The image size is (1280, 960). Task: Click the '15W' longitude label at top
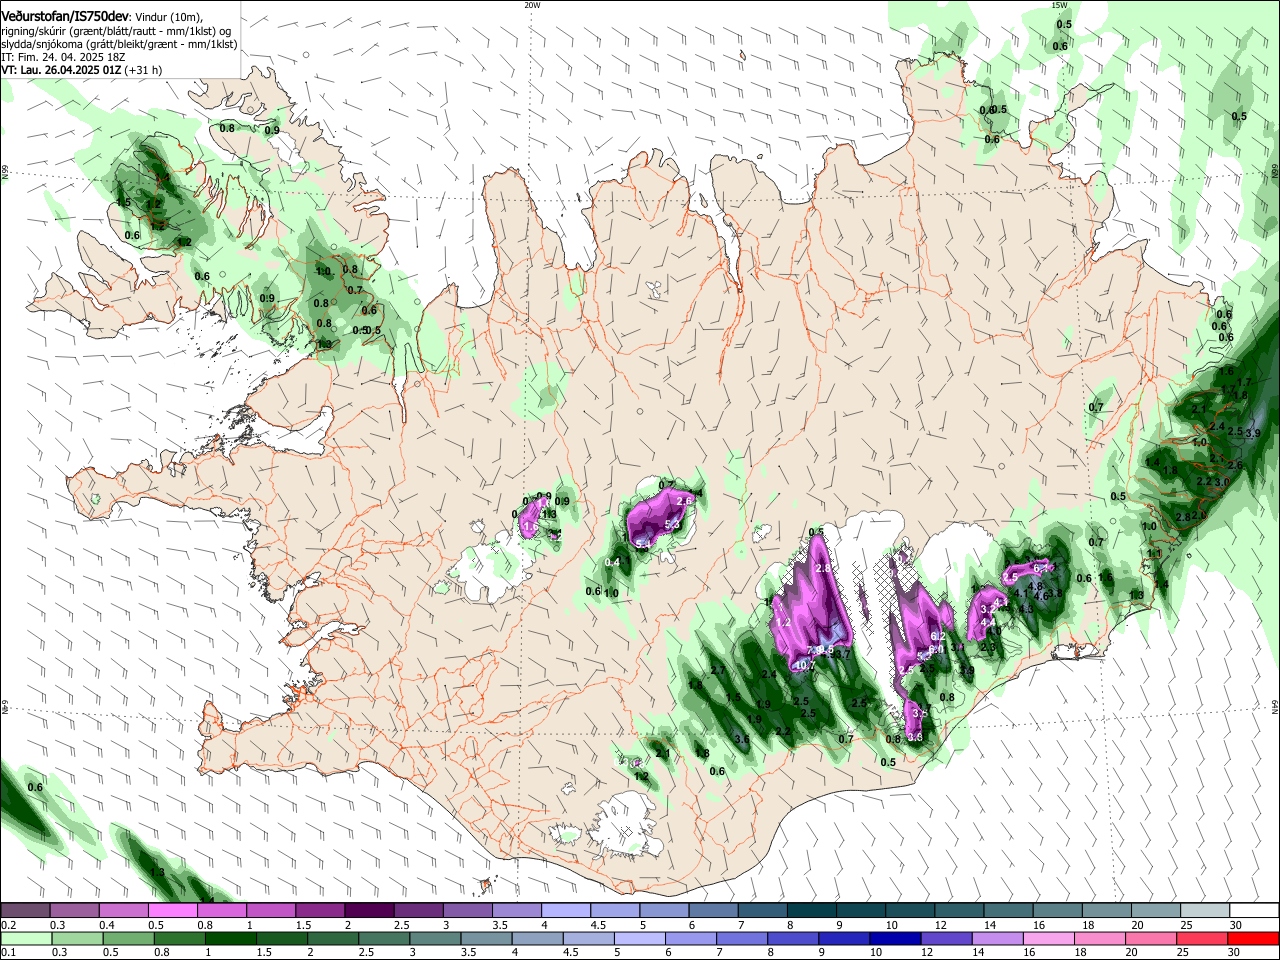coord(1059,5)
